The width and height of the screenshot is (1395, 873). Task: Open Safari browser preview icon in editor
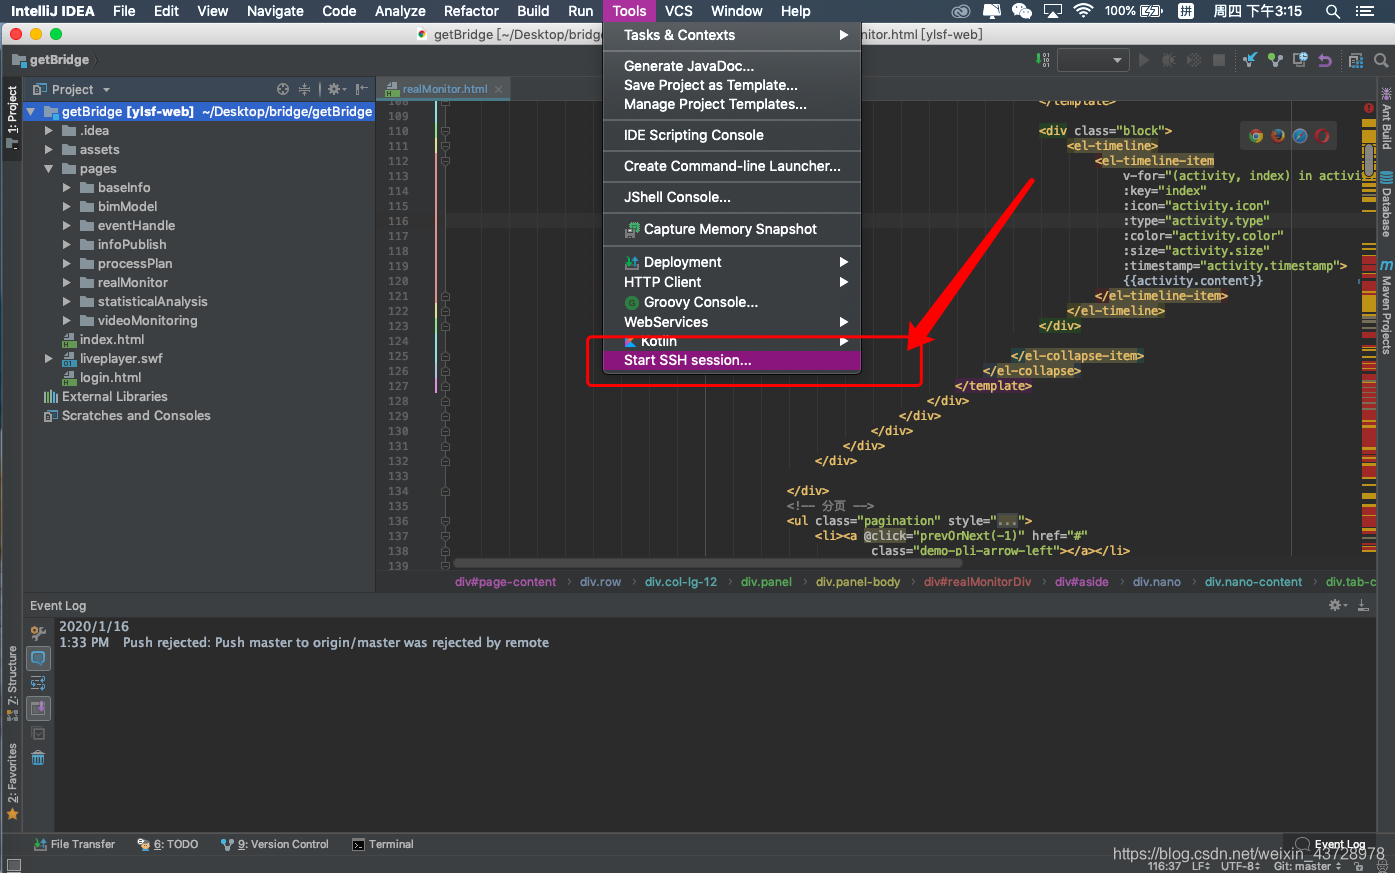(x=1300, y=136)
